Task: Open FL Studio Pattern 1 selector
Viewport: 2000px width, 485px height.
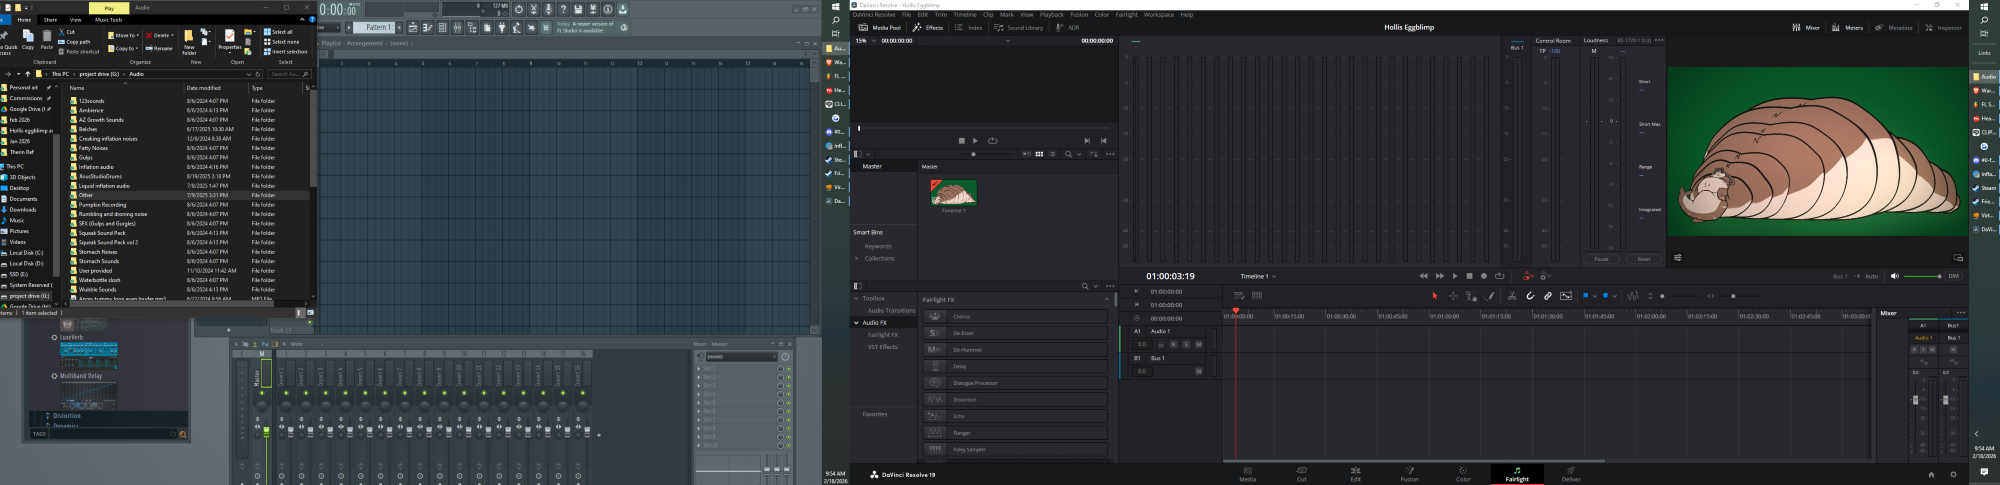Action: click(377, 28)
